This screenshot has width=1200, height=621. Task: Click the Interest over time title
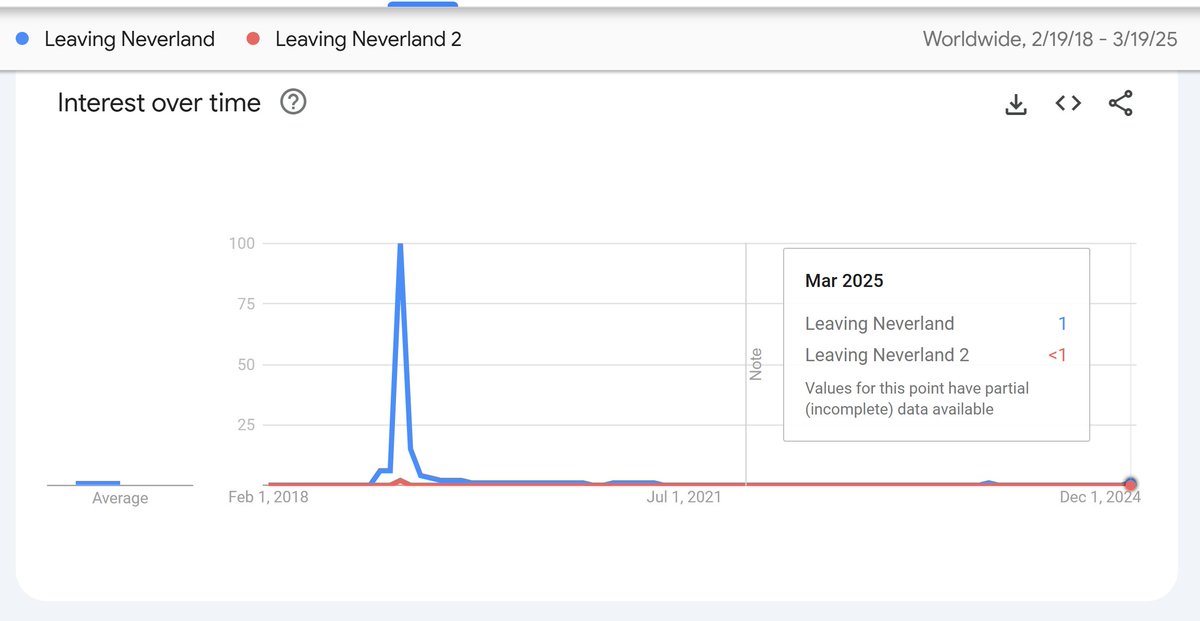[x=158, y=102]
